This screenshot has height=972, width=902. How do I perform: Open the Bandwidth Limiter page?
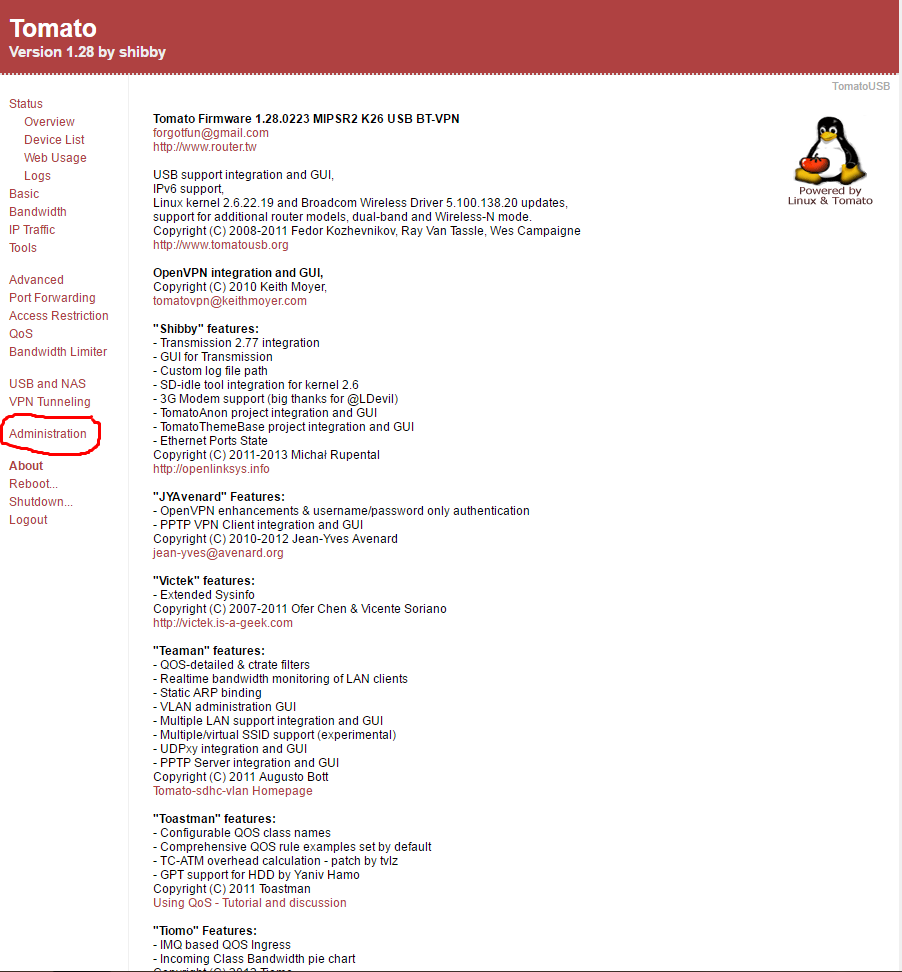click(x=58, y=351)
